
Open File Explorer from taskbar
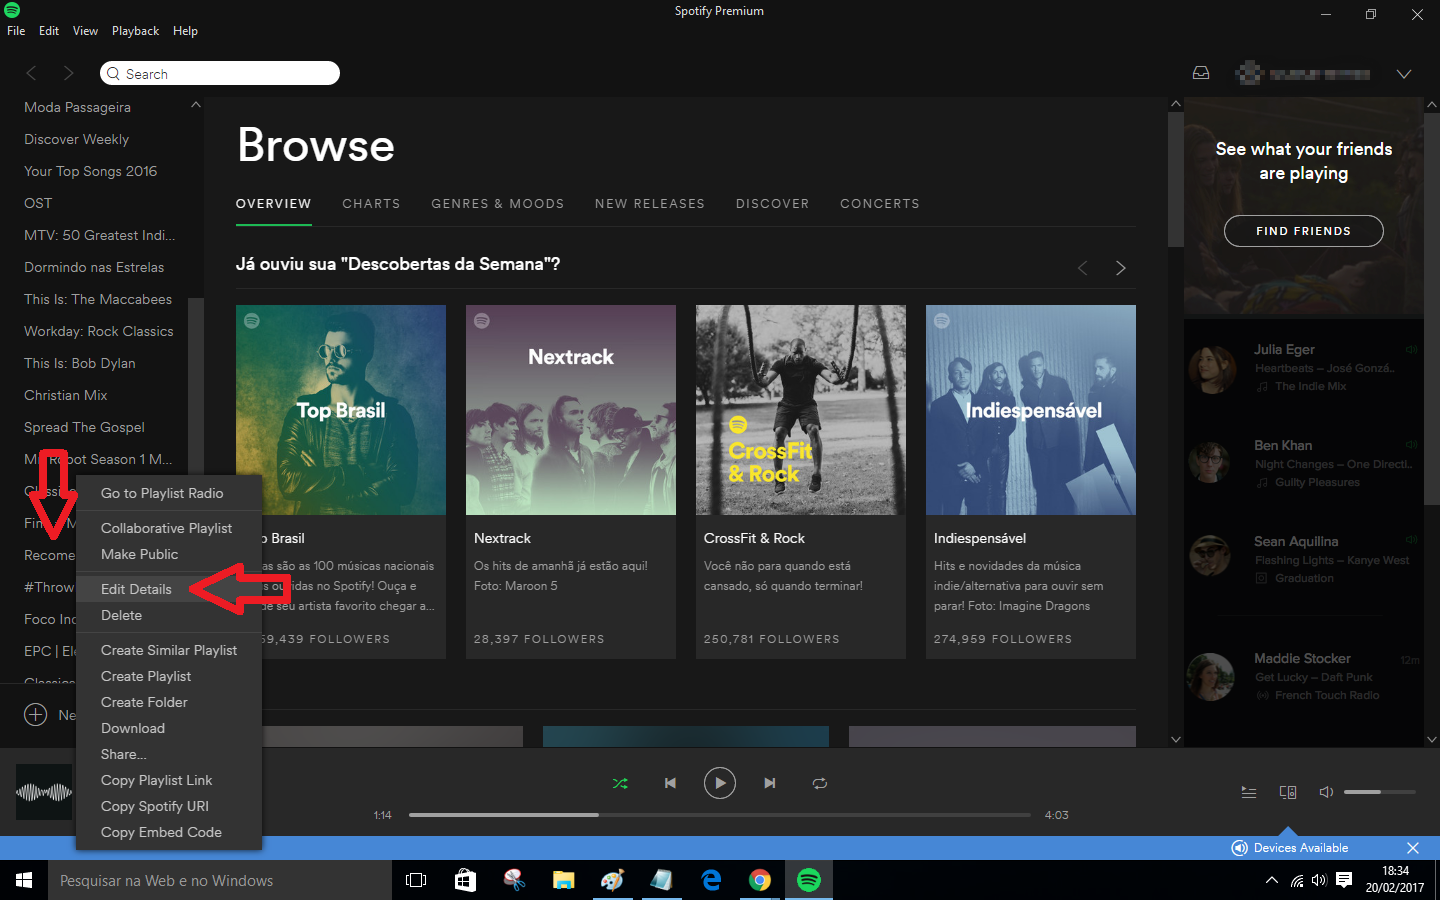click(564, 880)
